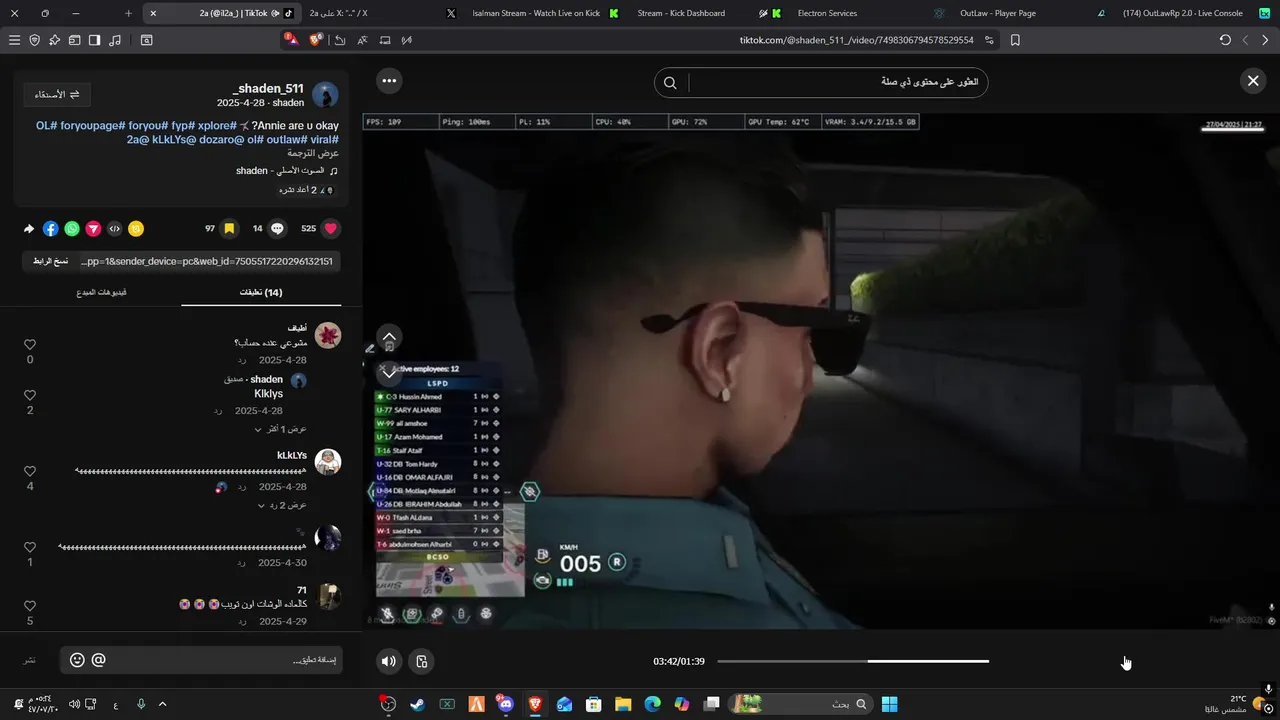Open Brave Shields lion icon
Screen dimensions: 1280x720
pos(316,40)
